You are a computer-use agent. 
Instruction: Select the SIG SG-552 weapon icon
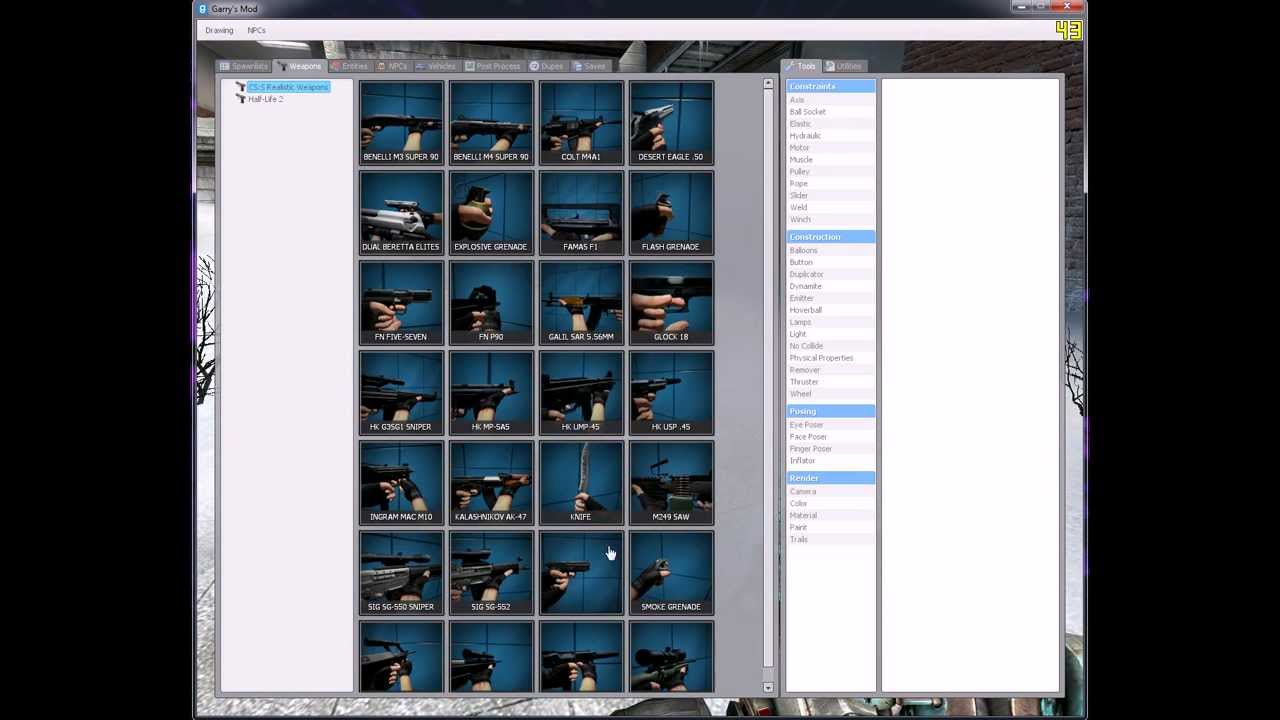[491, 572]
